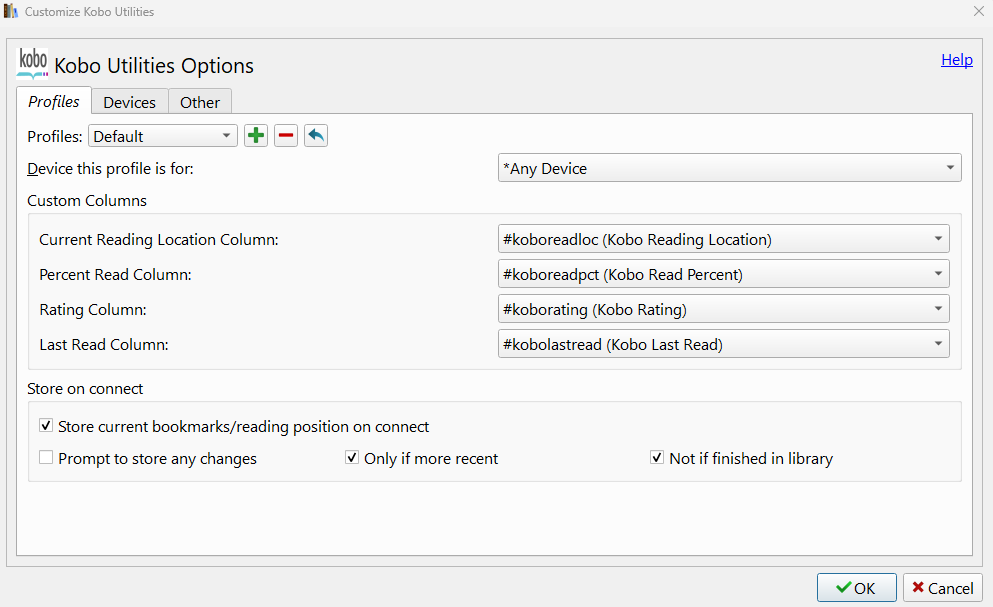Toggle Store current bookmarks on connect checkbox
This screenshot has width=993, height=607.
pyautogui.click(x=46, y=426)
